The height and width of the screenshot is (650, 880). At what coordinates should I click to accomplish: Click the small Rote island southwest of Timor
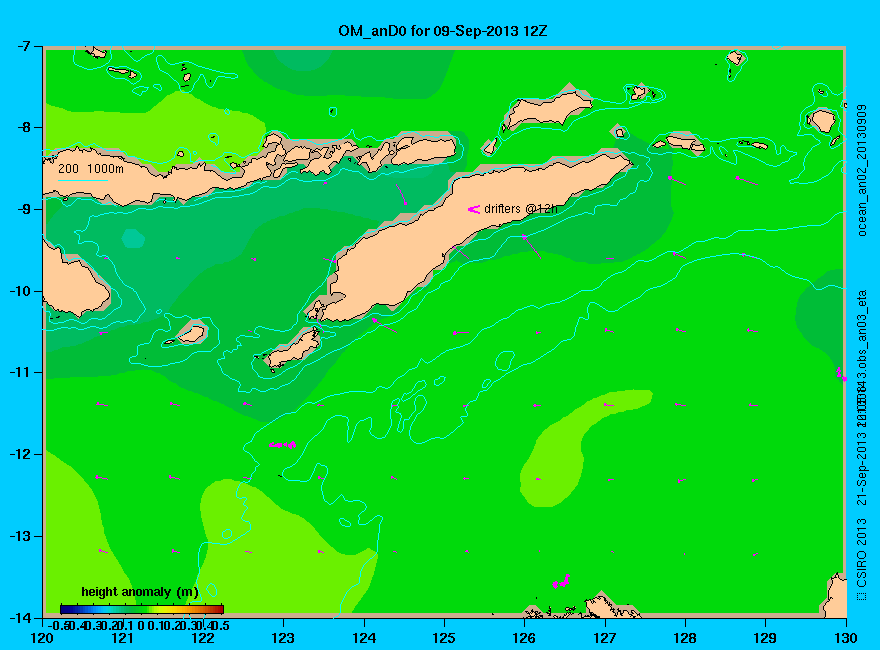tap(293, 348)
